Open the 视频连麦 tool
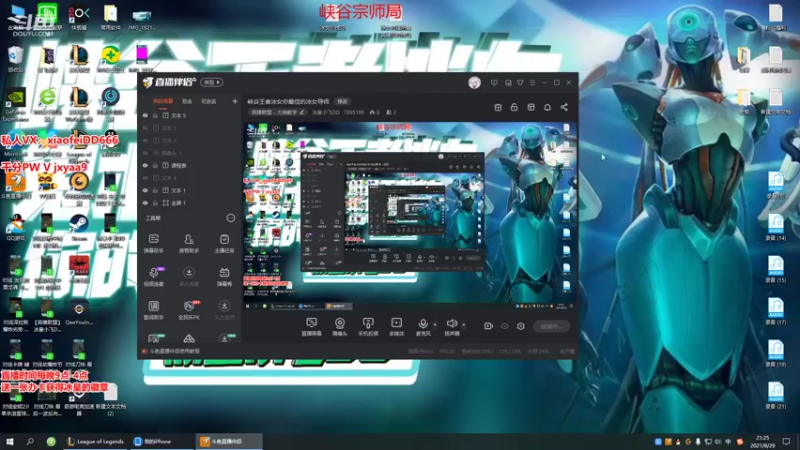 coord(154,276)
